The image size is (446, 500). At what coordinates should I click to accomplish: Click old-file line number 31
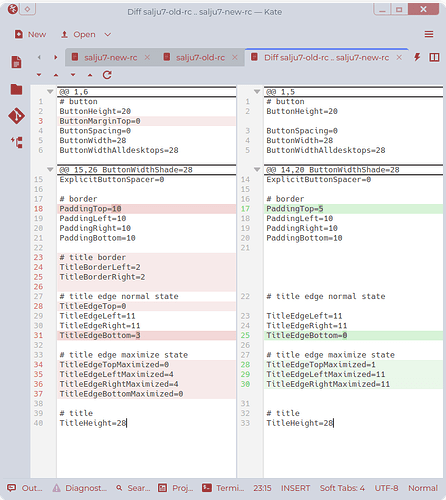pyautogui.click(x=38, y=335)
